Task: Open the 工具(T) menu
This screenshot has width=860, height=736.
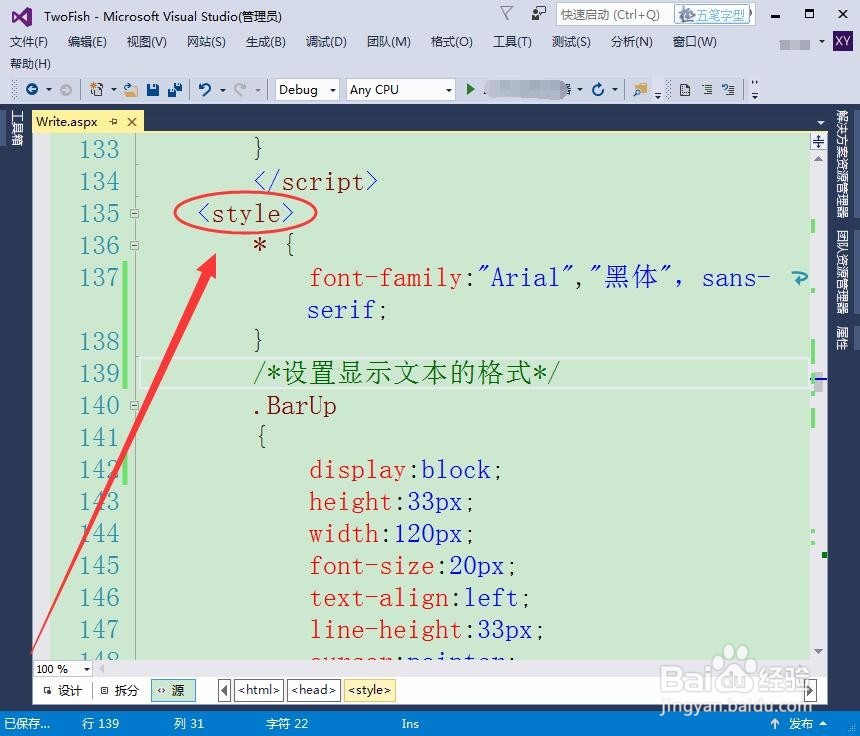Action: [512, 42]
